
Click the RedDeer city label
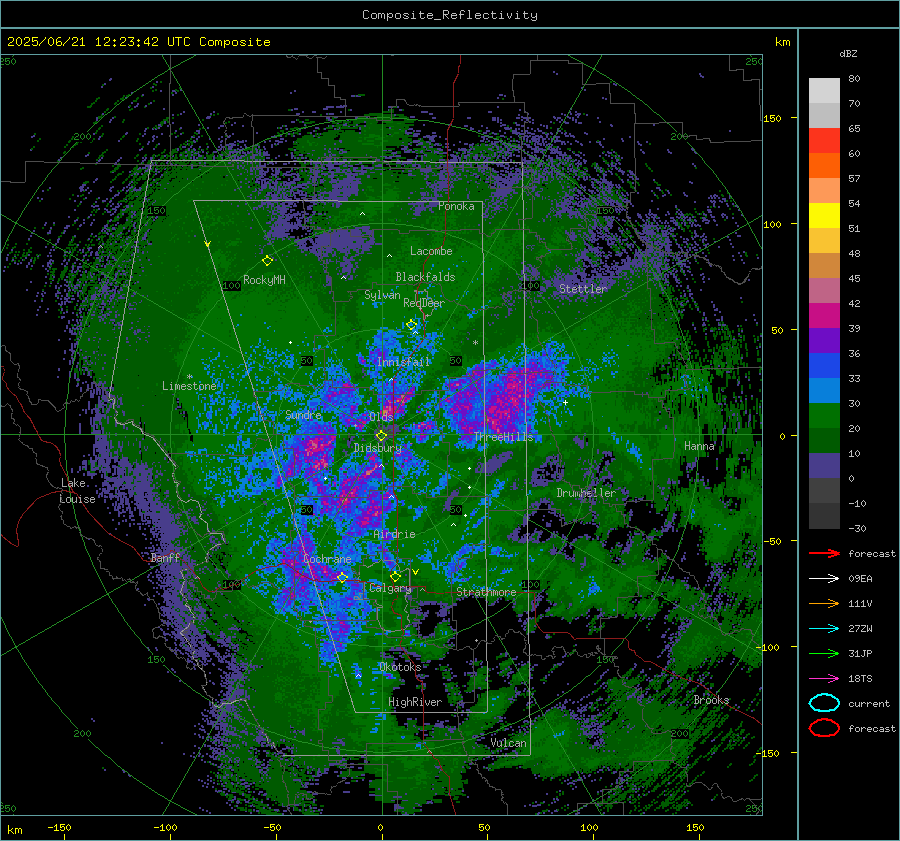pyautogui.click(x=424, y=303)
